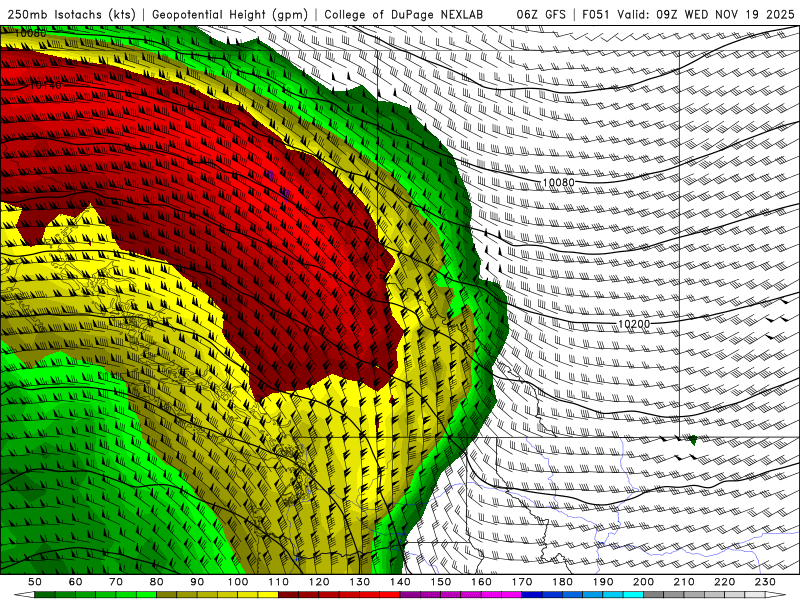Click the 170 label on the color scale

tap(522, 582)
